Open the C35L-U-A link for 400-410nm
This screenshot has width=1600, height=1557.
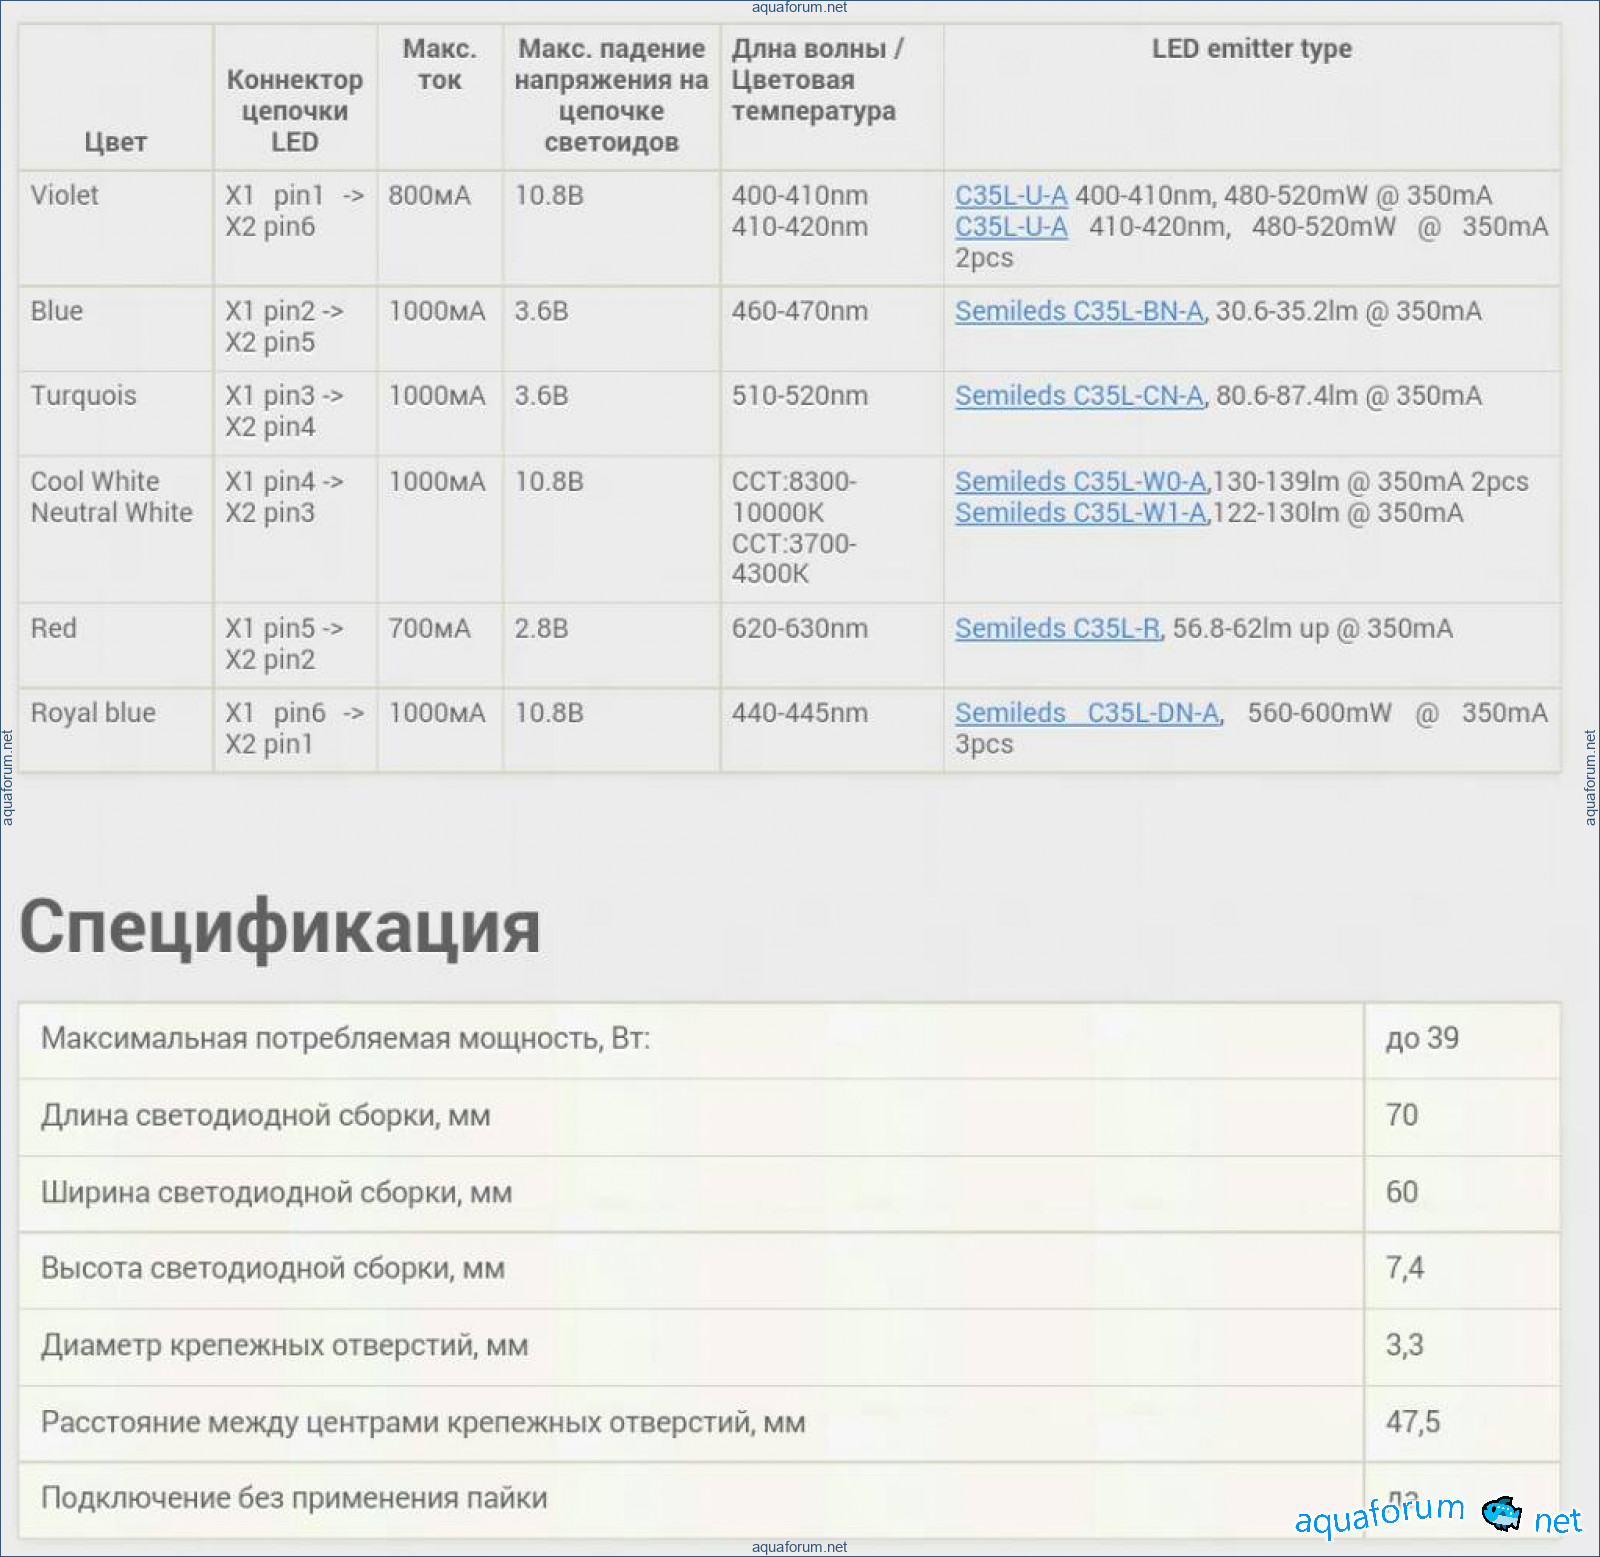[x=1010, y=196]
